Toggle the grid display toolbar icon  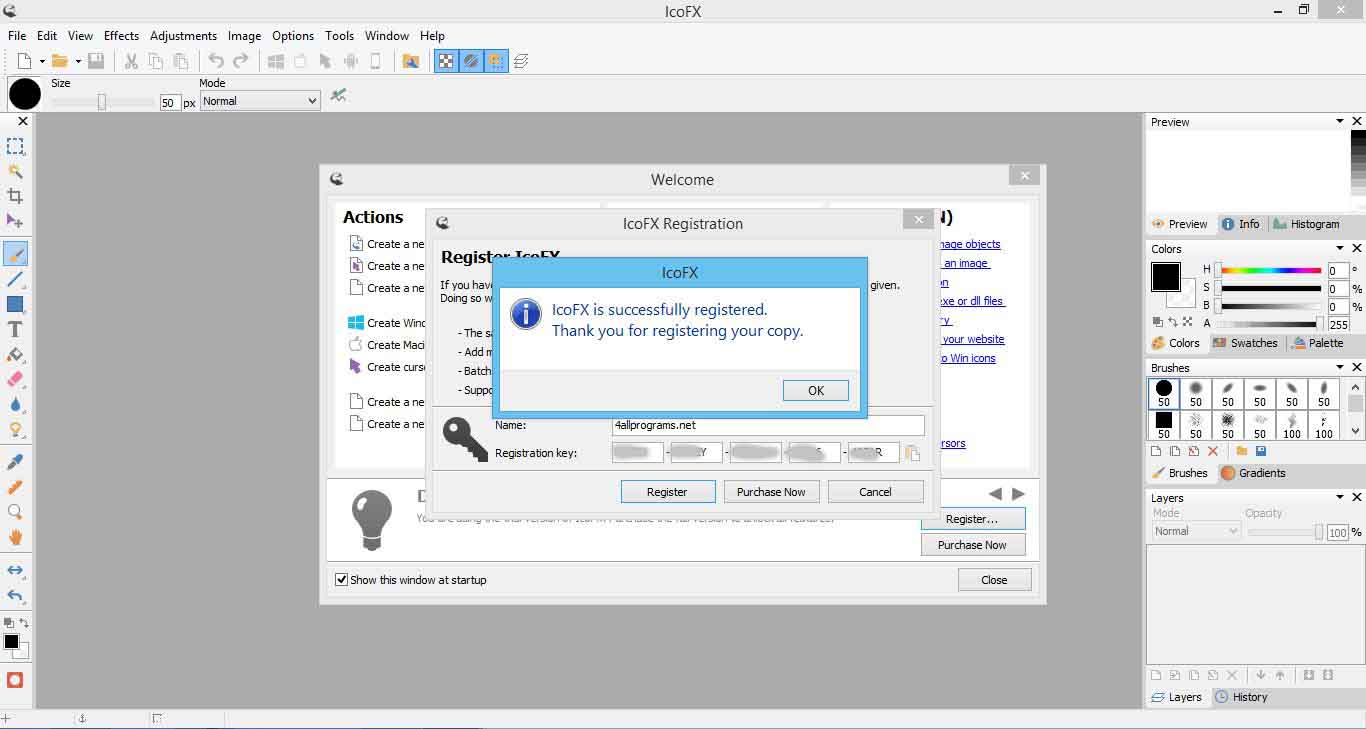click(495, 61)
